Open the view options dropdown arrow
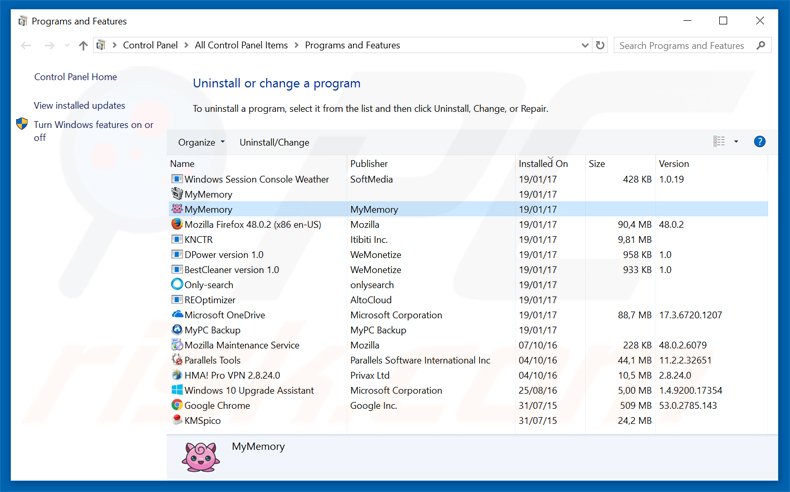 736,142
